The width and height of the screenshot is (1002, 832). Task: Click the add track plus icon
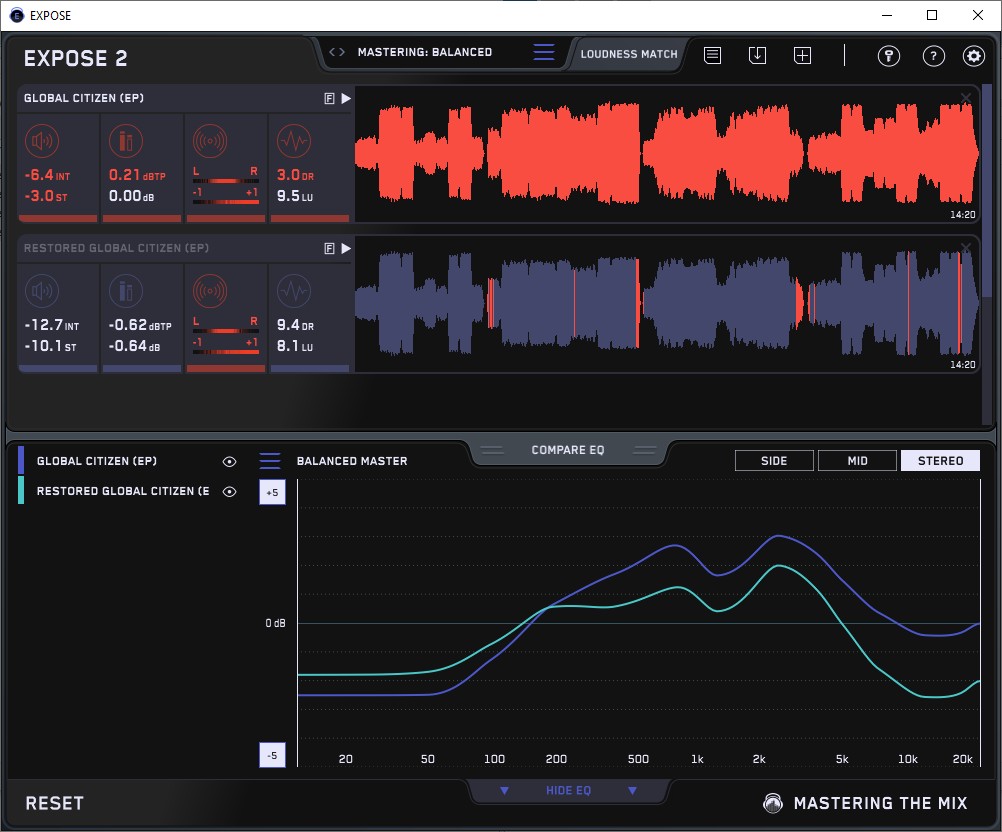tap(802, 56)
